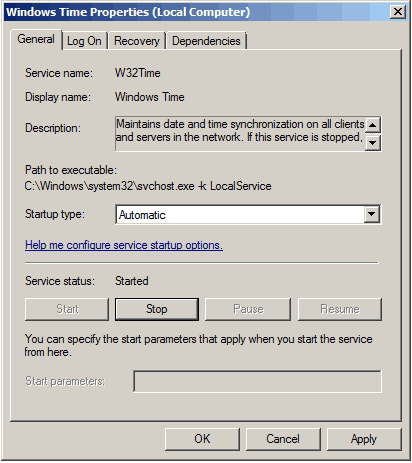Expand the Startup type dropdown arrow
Viewport: 412px width, 463px height.
coord(372,214)
